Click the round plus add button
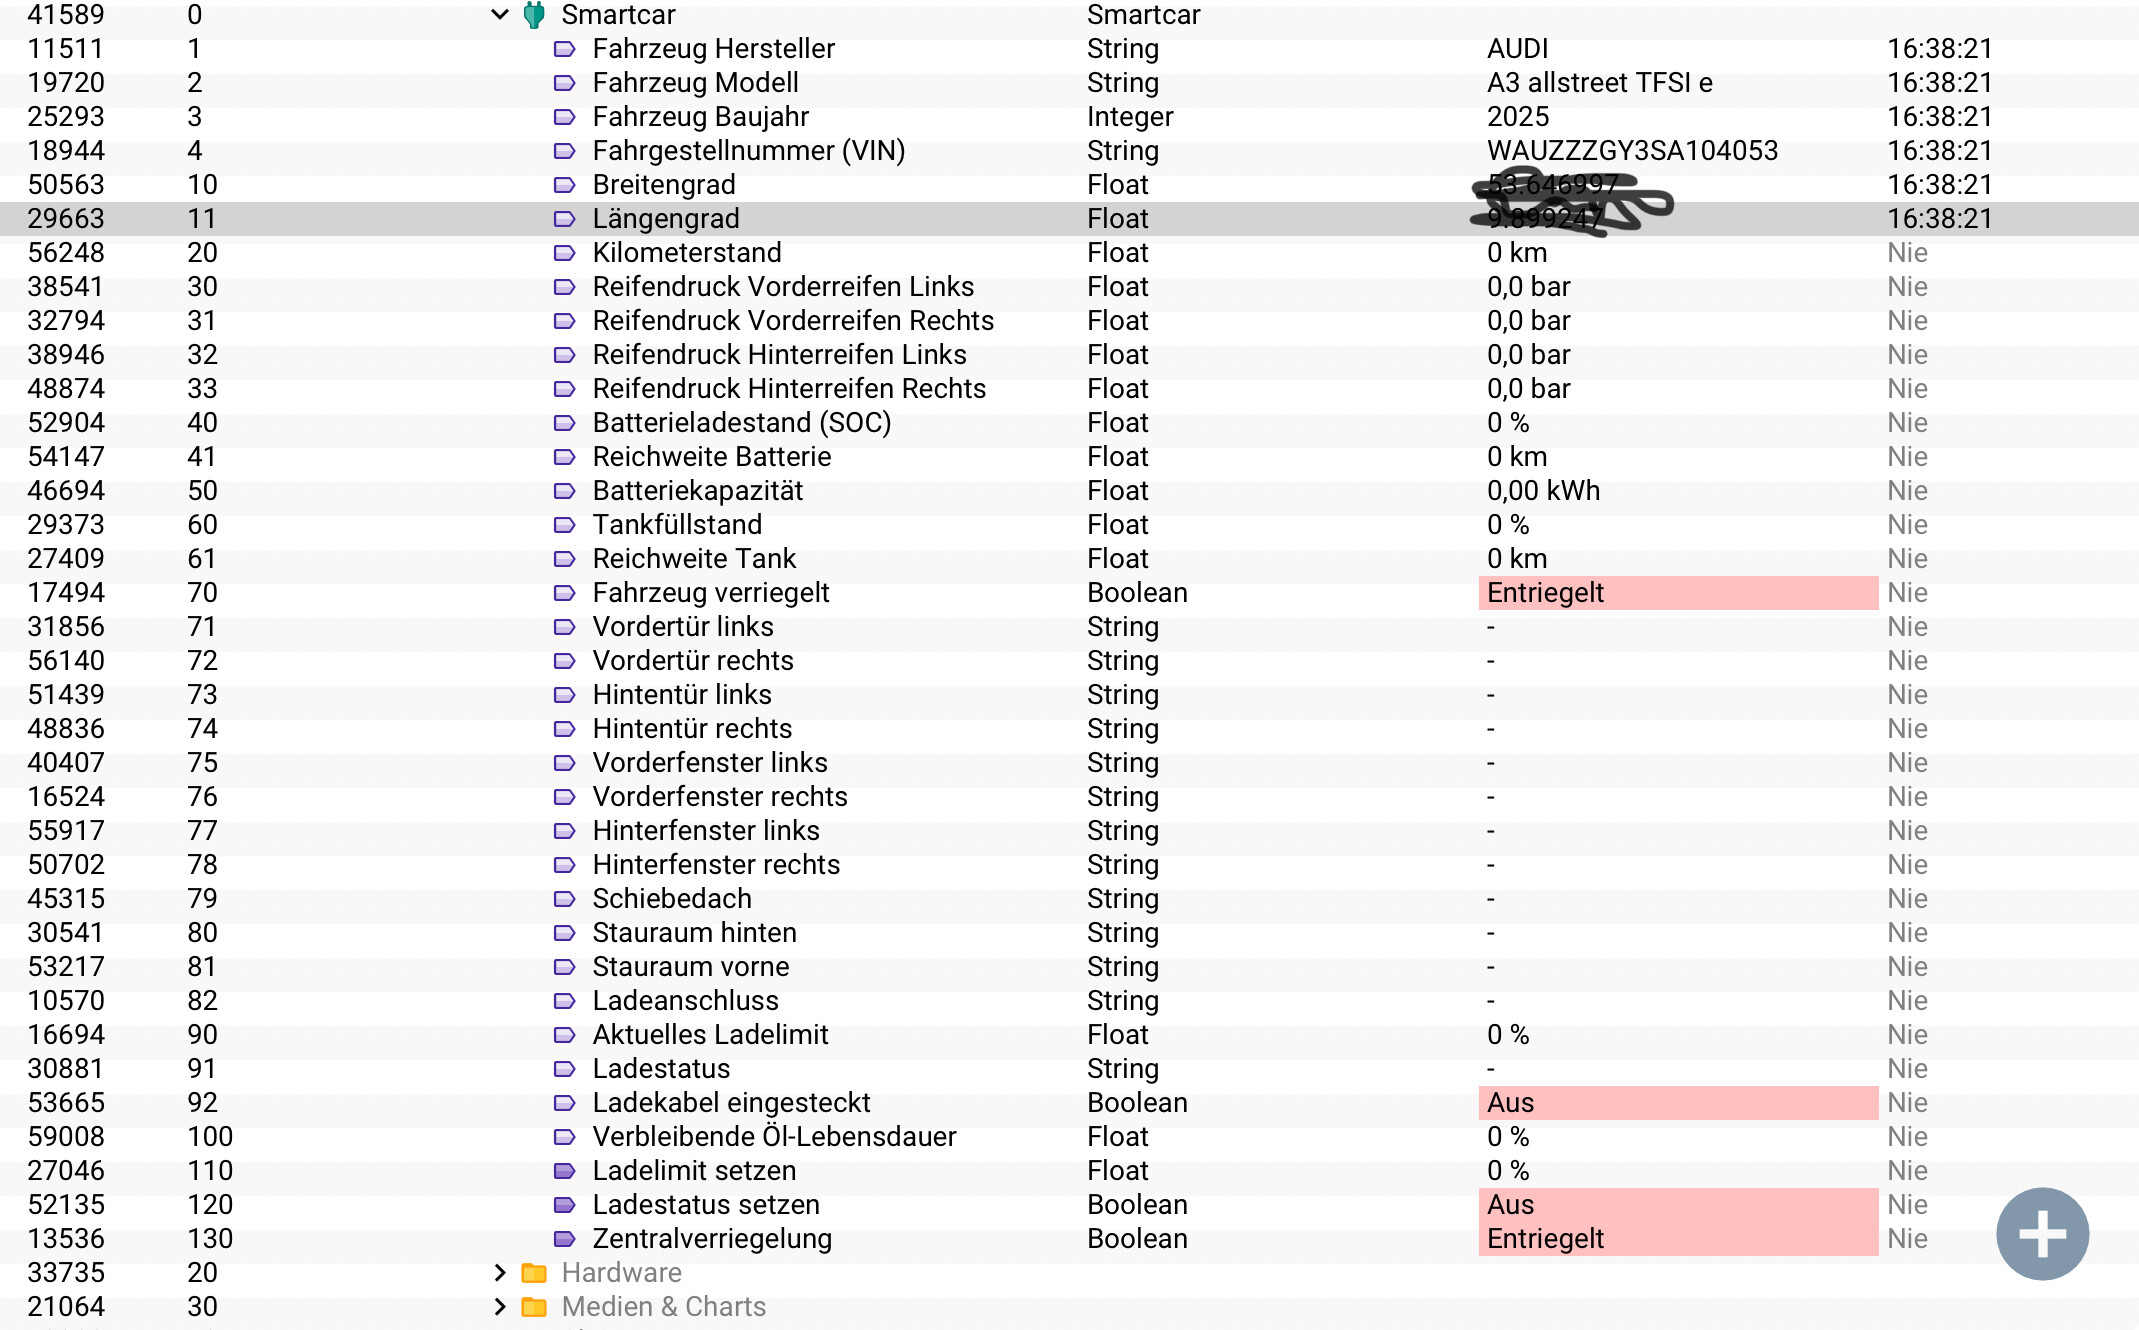The height and width of the screenshot is (1330, 2139). point(2042,1234)
